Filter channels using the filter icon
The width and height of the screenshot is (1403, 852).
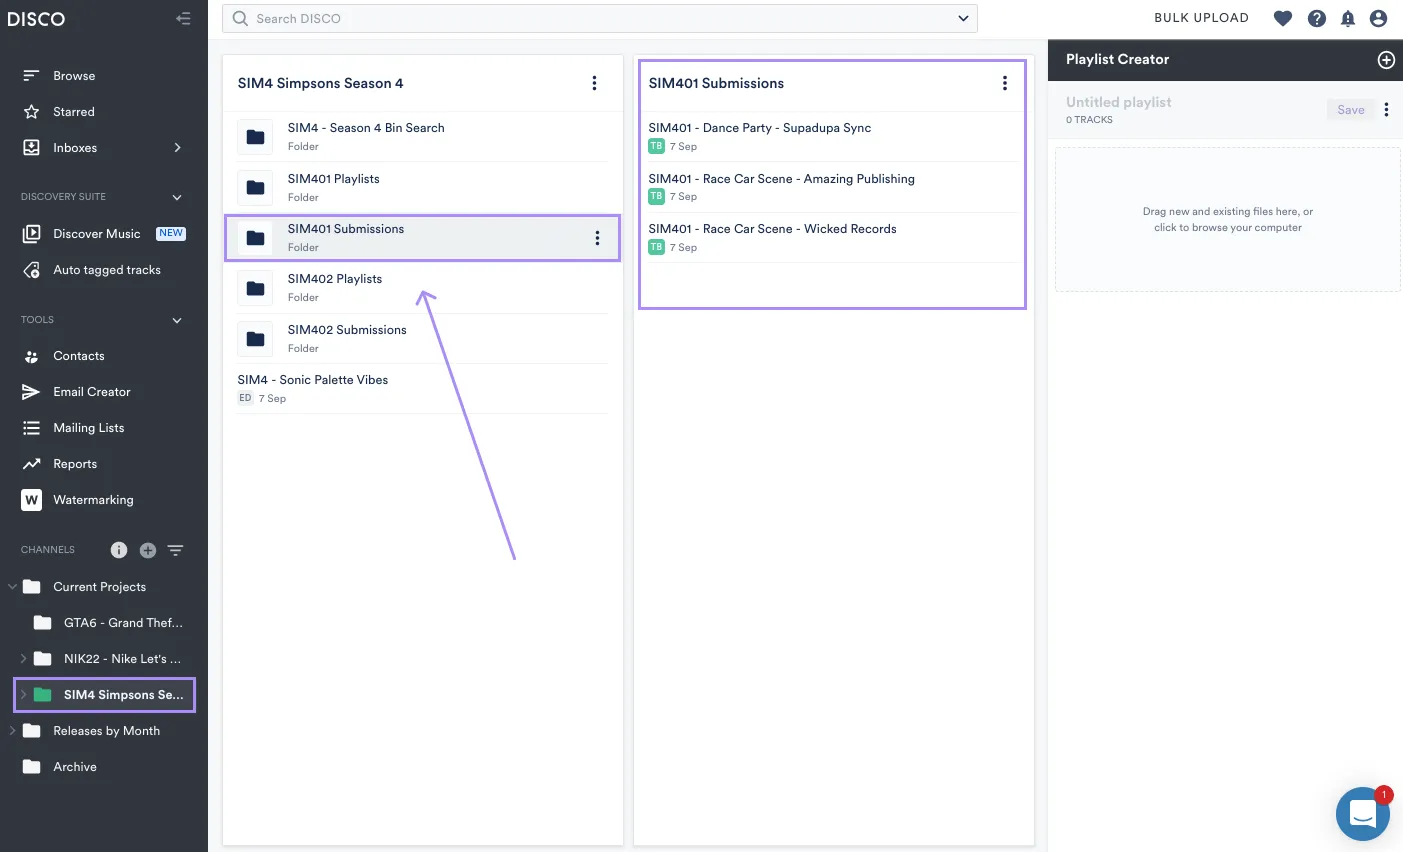175,549
